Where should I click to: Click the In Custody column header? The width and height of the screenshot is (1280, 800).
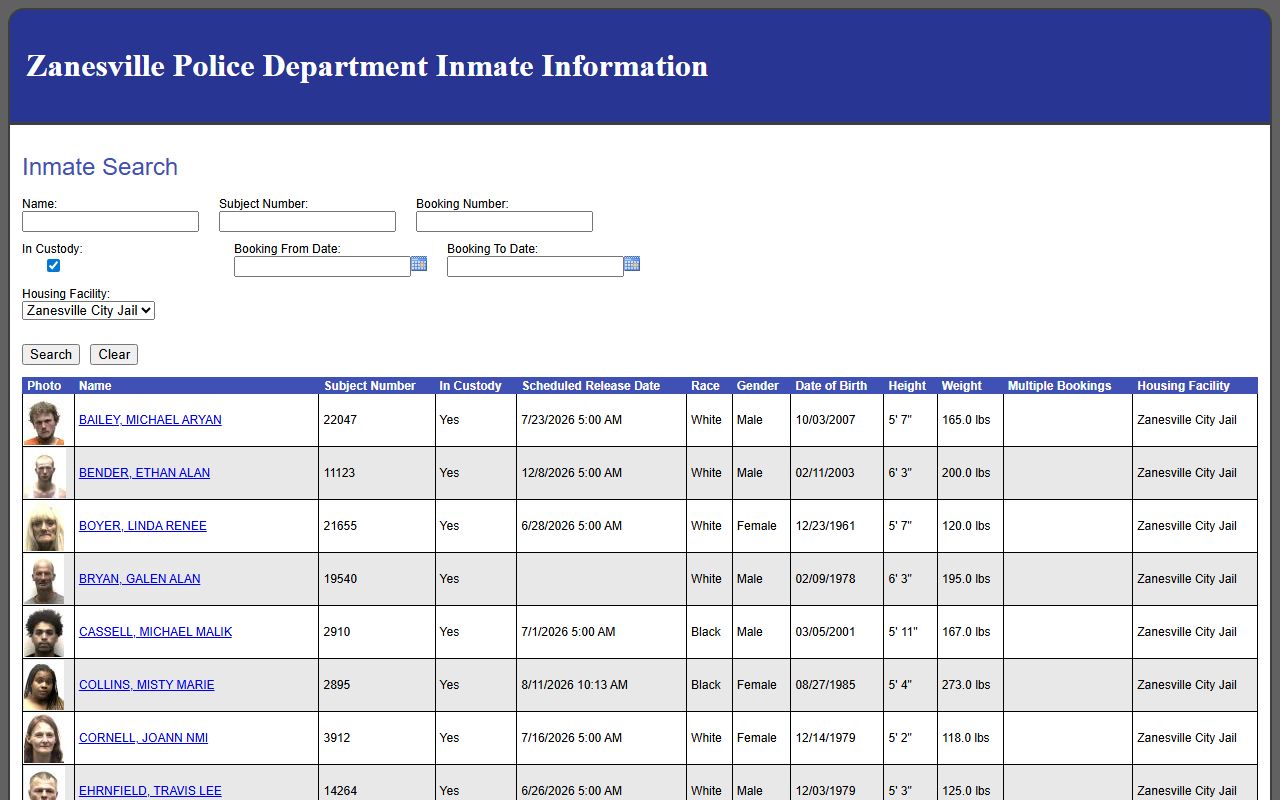point(470,386)
